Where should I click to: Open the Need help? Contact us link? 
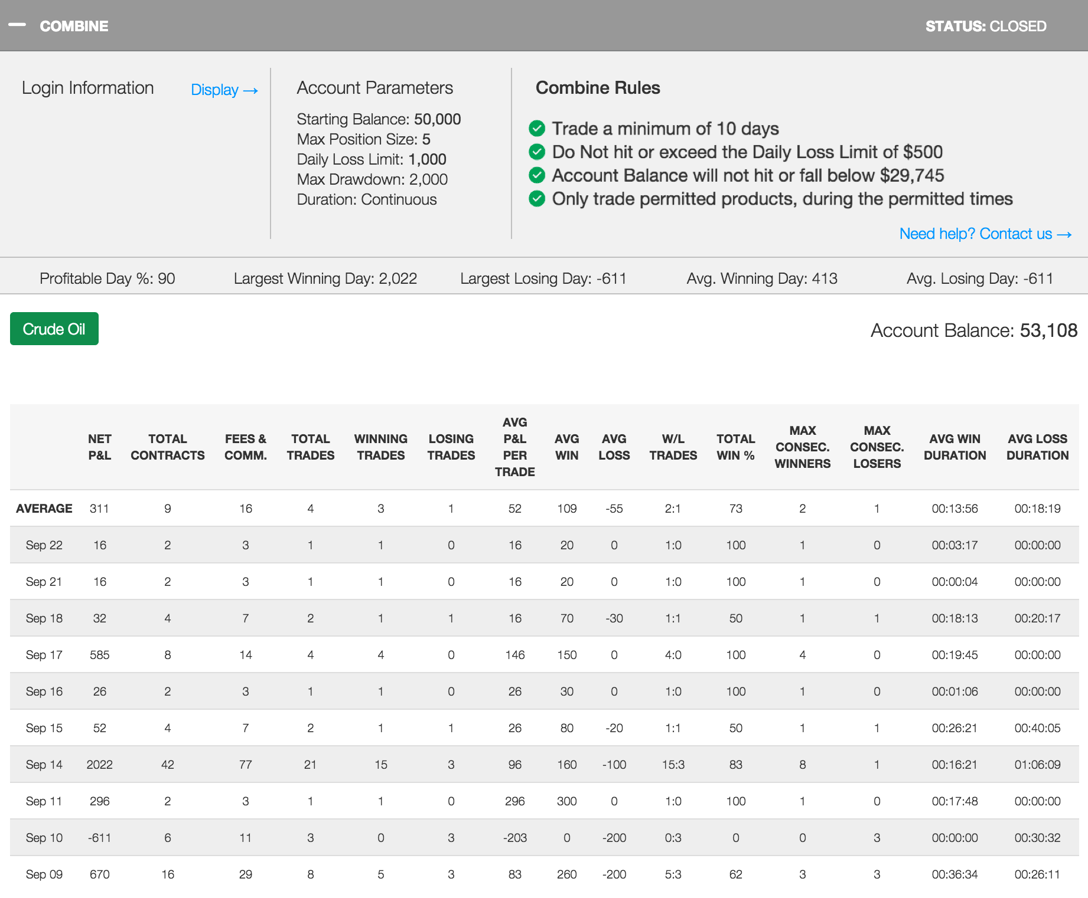pos(985,234)
